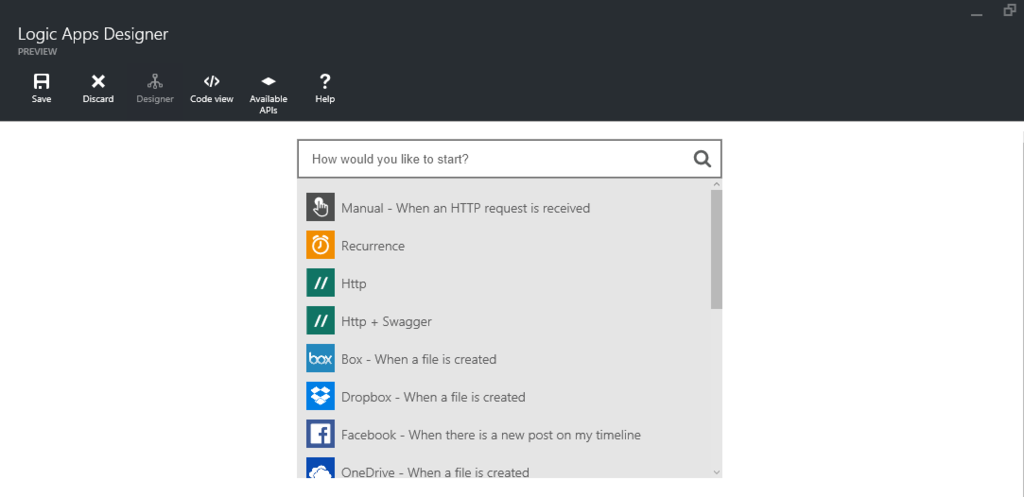Choose the 'Http' trigger label
Viewport: 1024px width, 497px height.
tap(353, 284)
